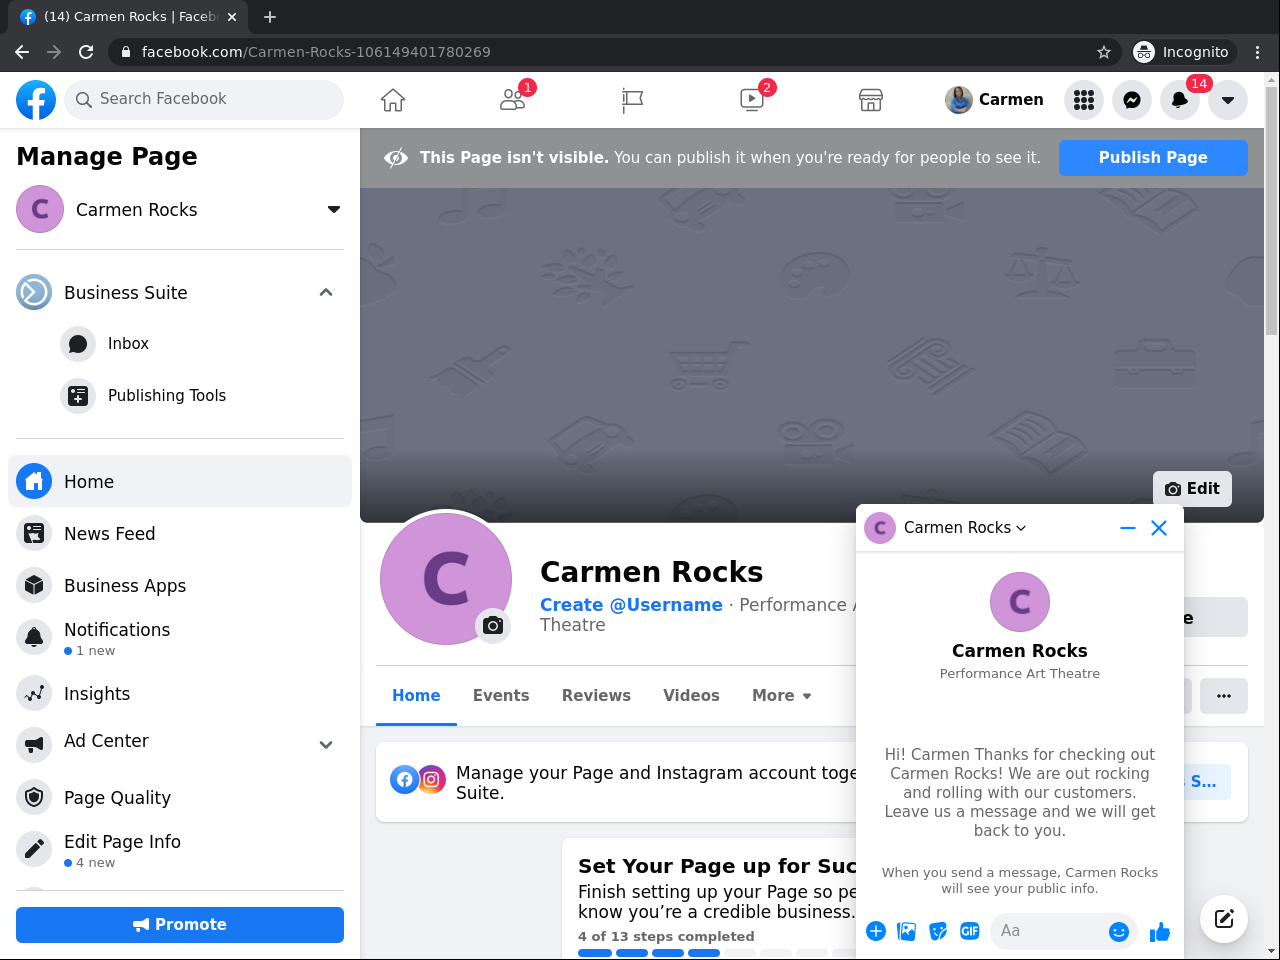
Task: Open the Chrome three-dot menu
Action: click(x=1258, y=52)
